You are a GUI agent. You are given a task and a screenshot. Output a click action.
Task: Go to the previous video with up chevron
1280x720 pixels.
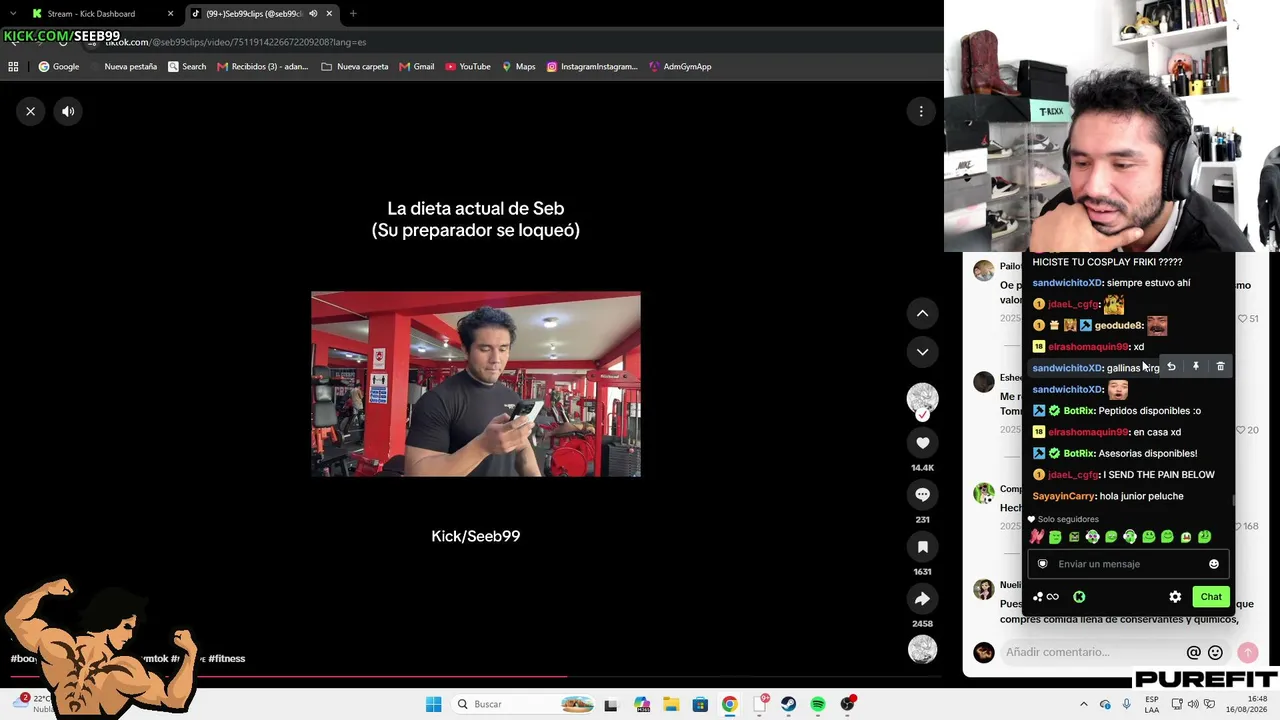(922, 314)
